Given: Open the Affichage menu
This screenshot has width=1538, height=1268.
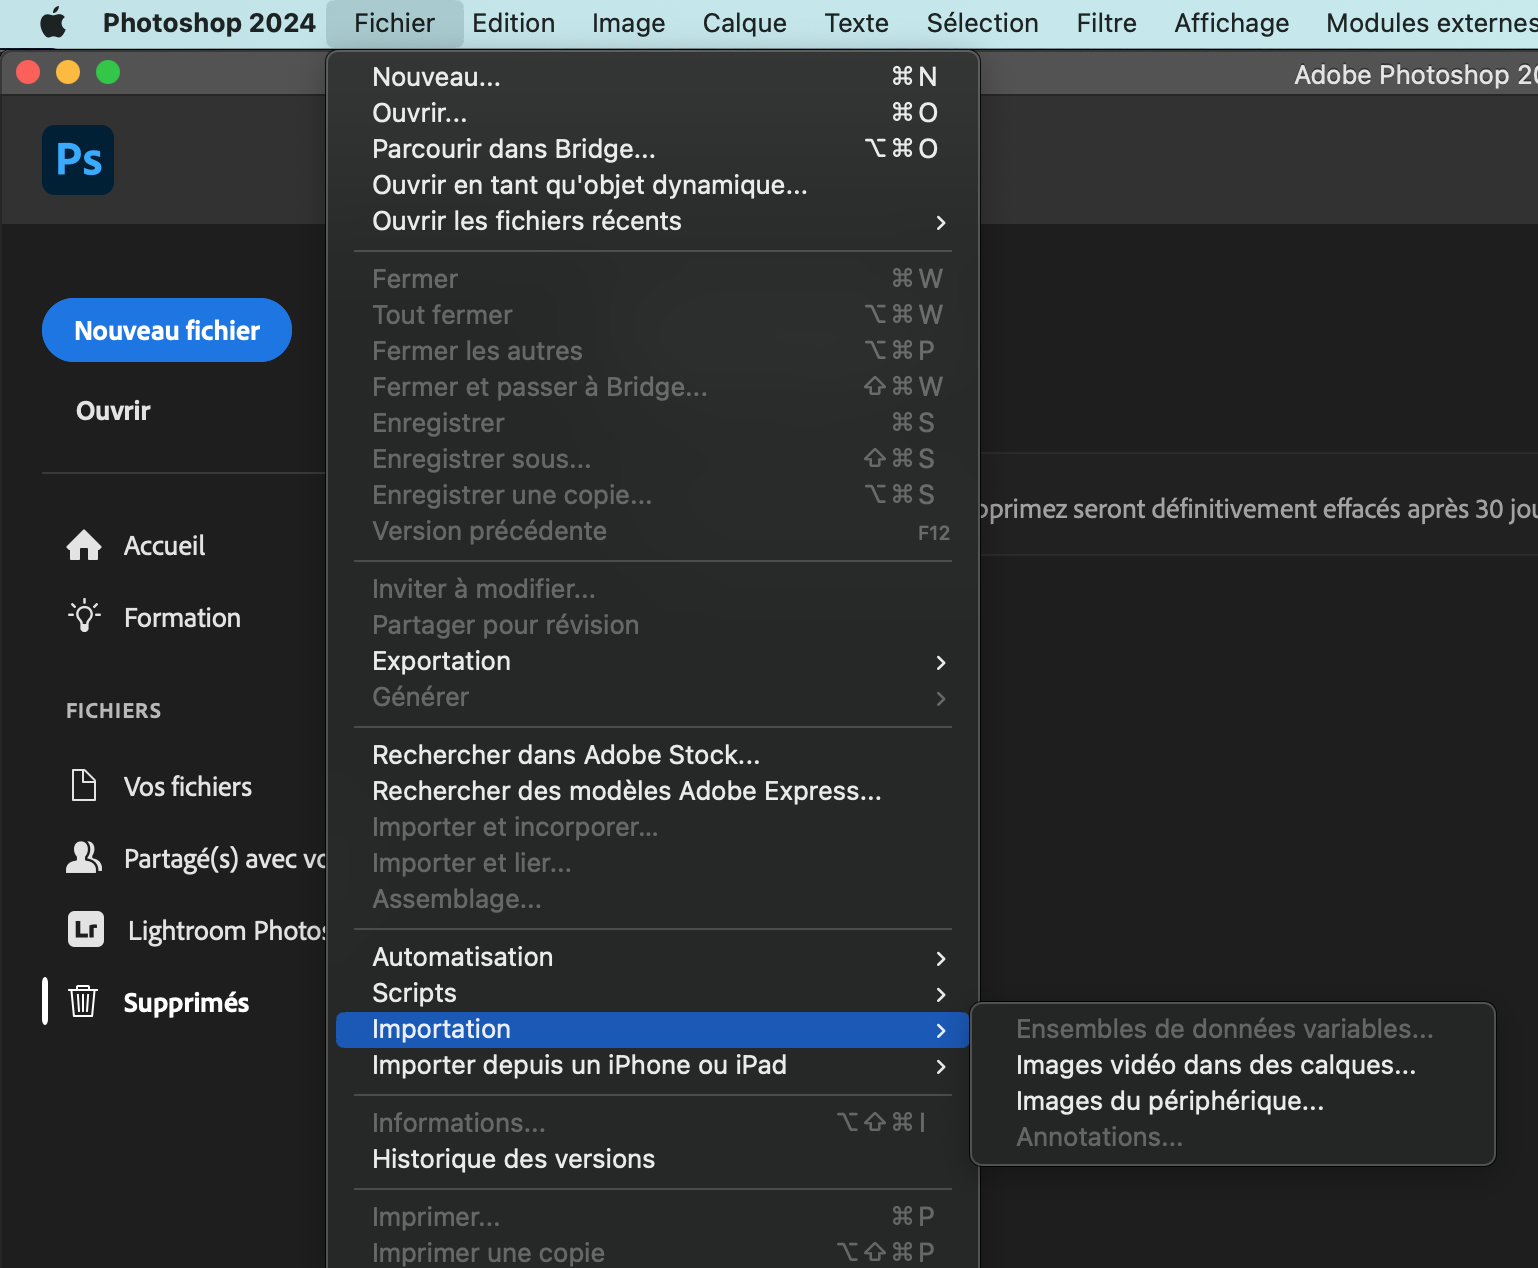Looking at the screenshot, I should (x=1231, y=23).
